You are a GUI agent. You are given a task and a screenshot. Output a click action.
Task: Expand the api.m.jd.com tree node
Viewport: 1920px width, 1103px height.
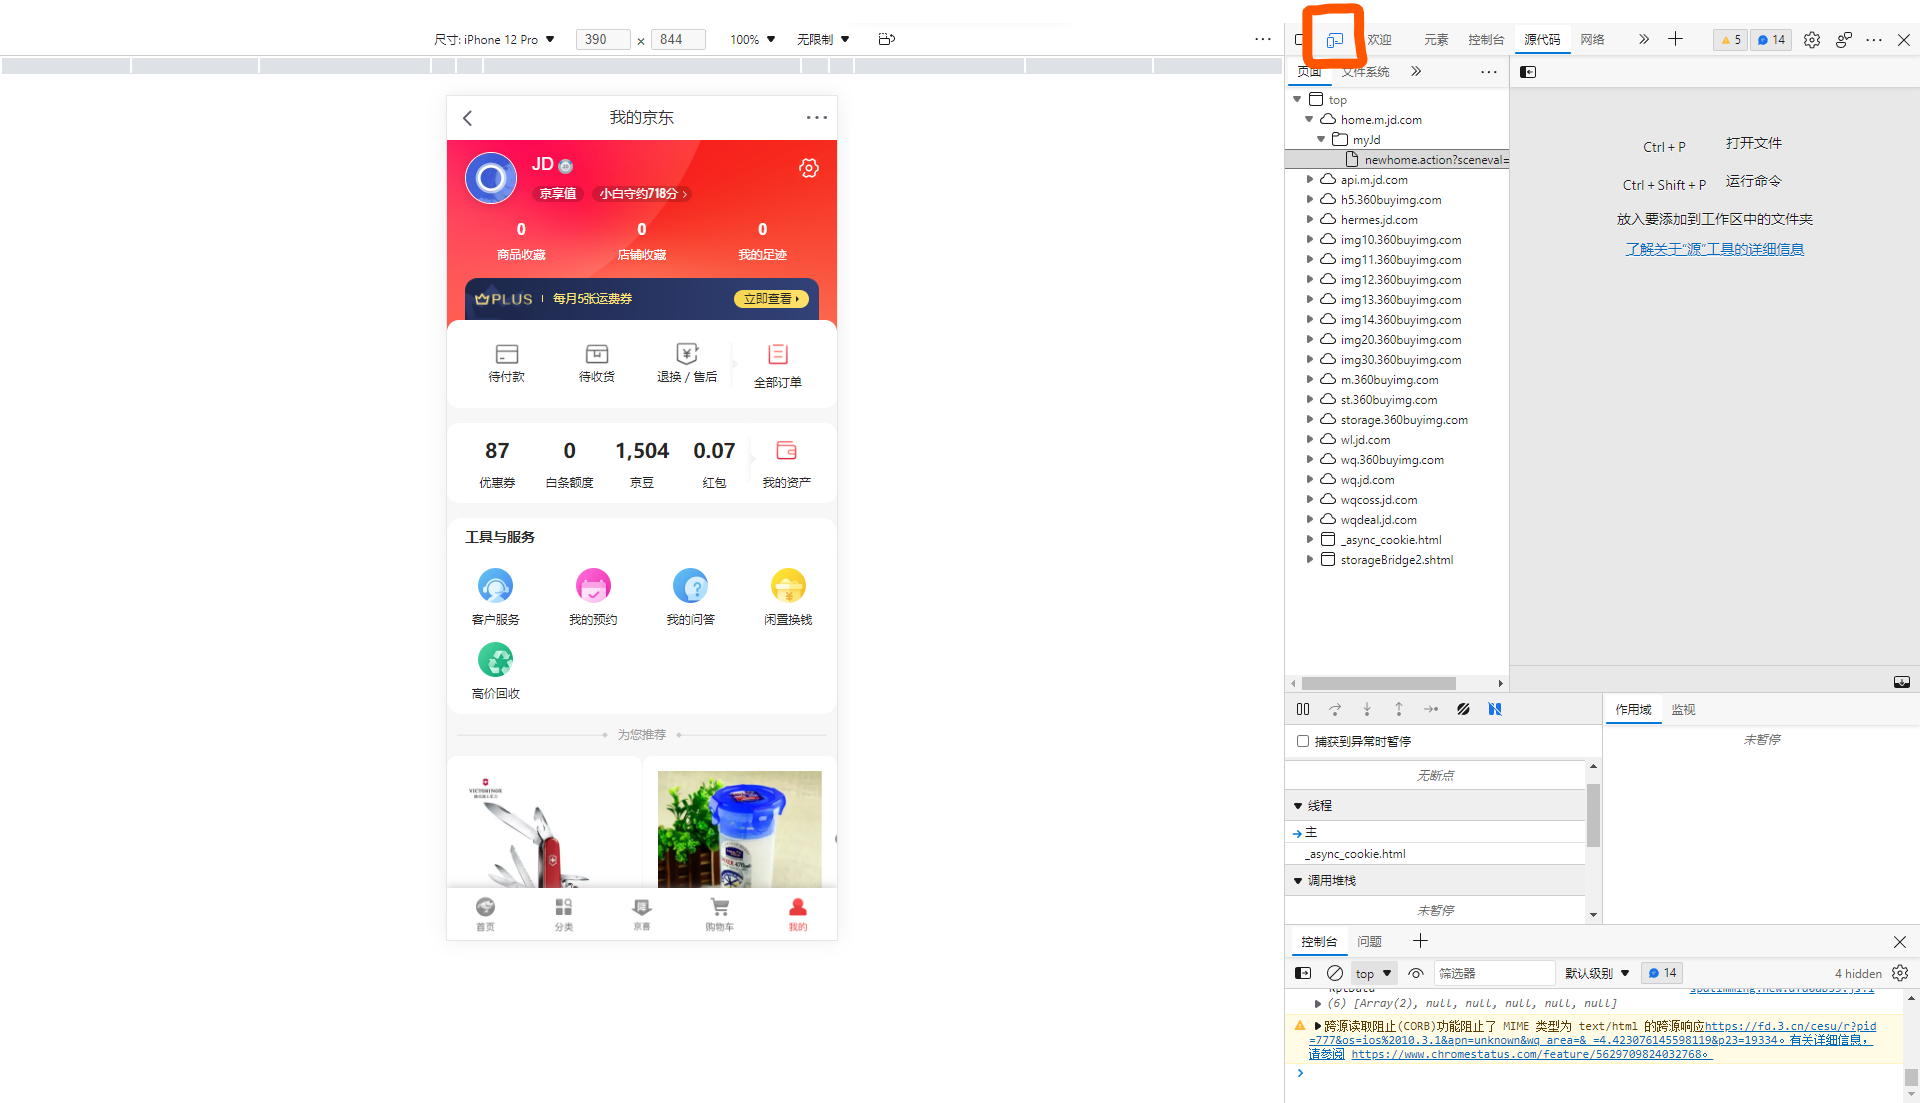(1310, 180)
